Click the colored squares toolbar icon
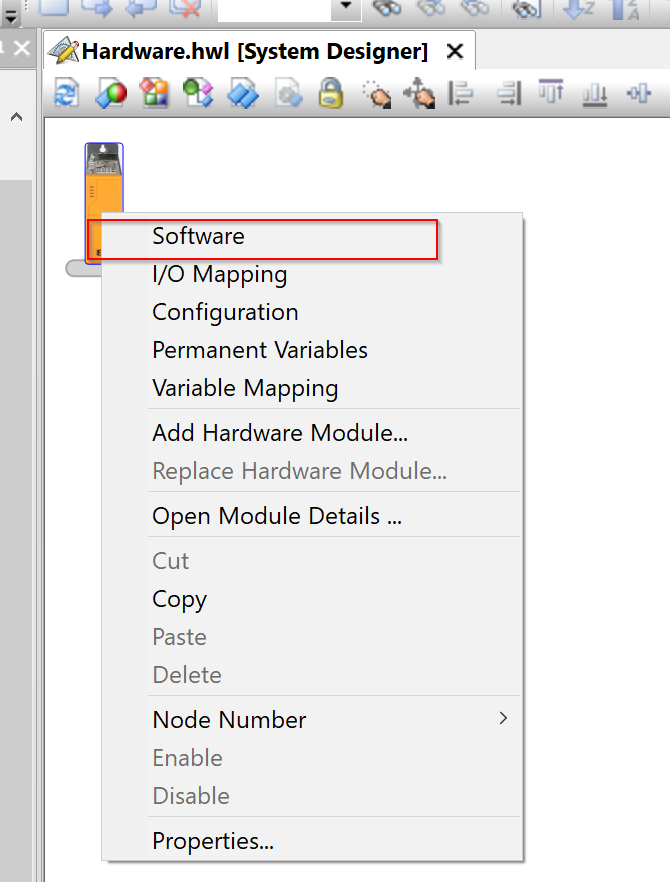 click(154, 93)
